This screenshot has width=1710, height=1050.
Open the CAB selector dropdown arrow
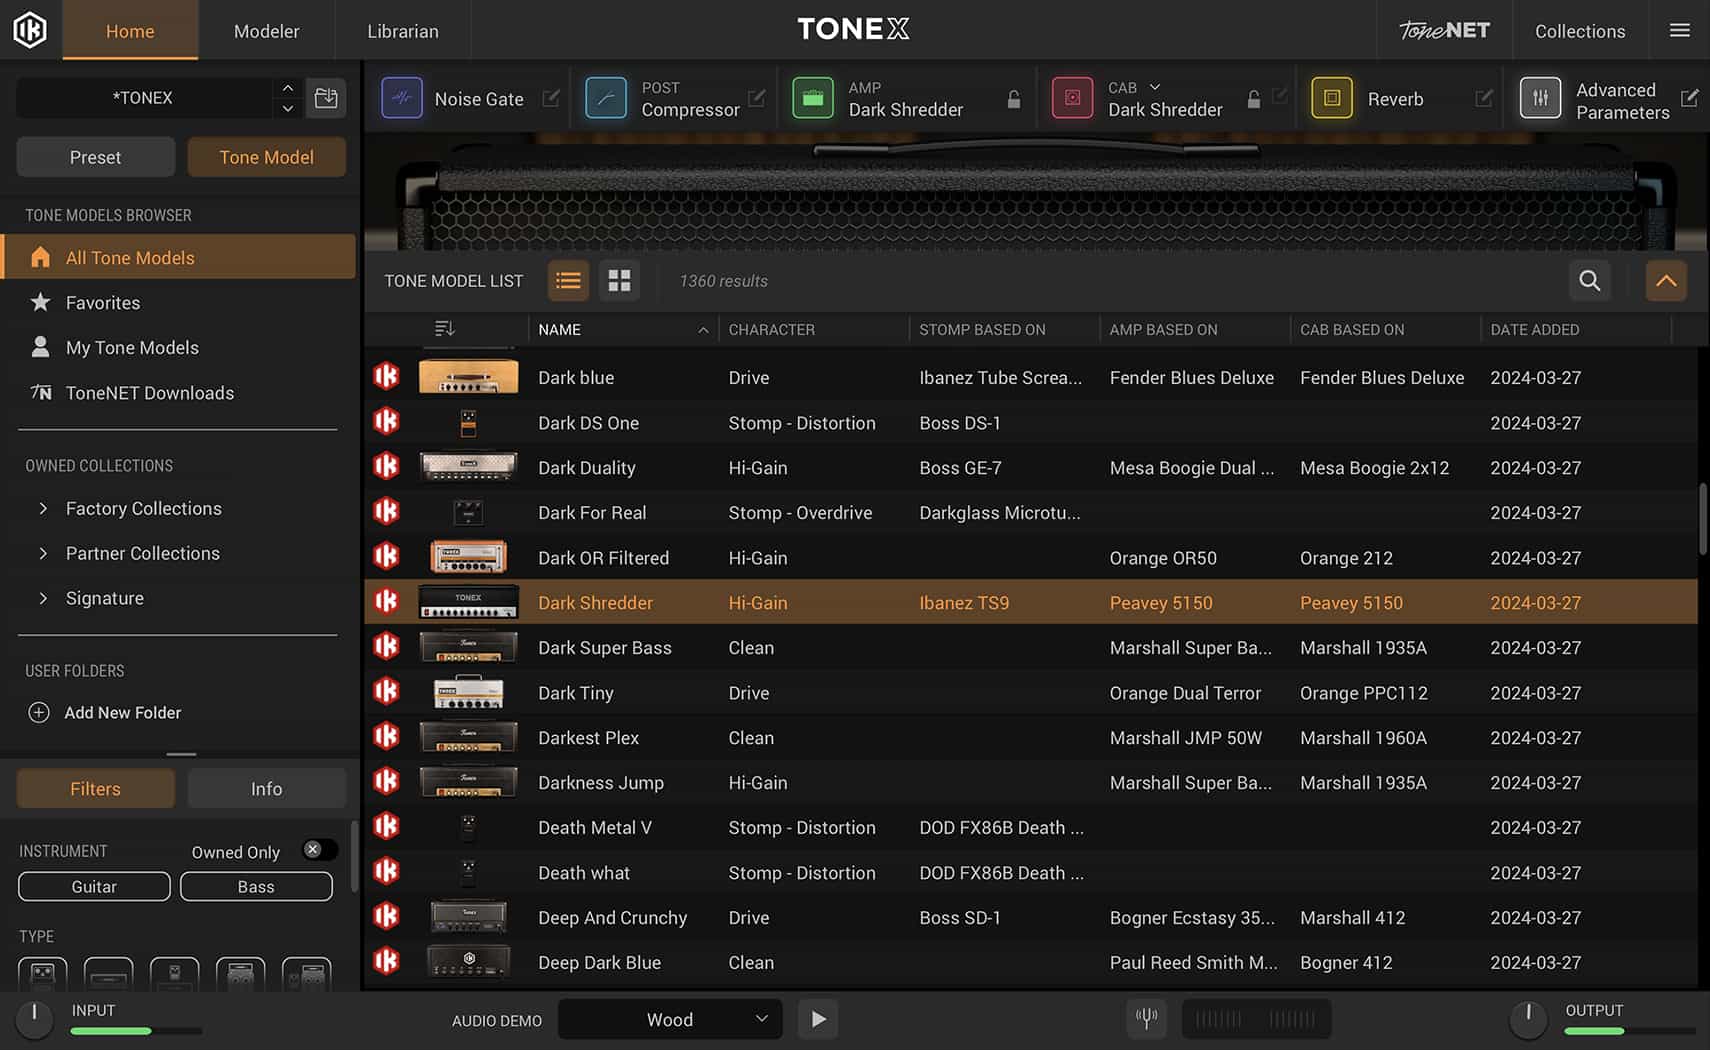[x=1154, y=87]
